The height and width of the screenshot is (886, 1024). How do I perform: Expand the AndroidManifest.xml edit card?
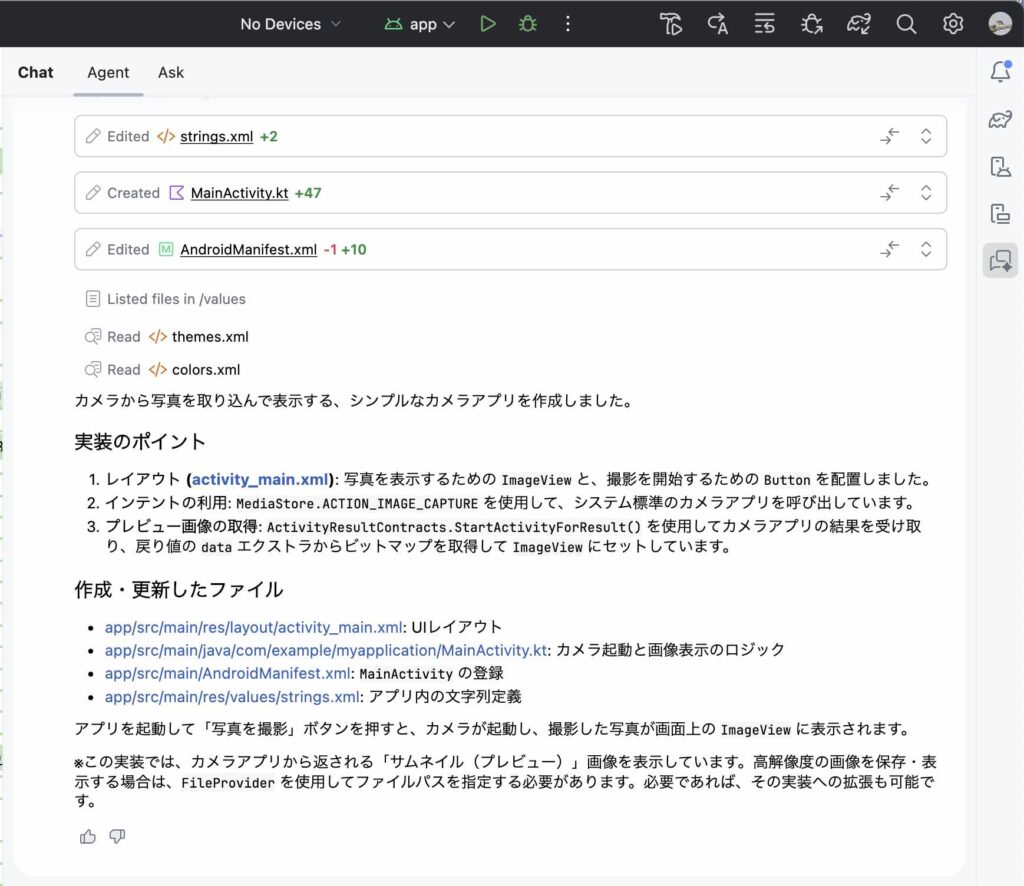coord(926,249)
